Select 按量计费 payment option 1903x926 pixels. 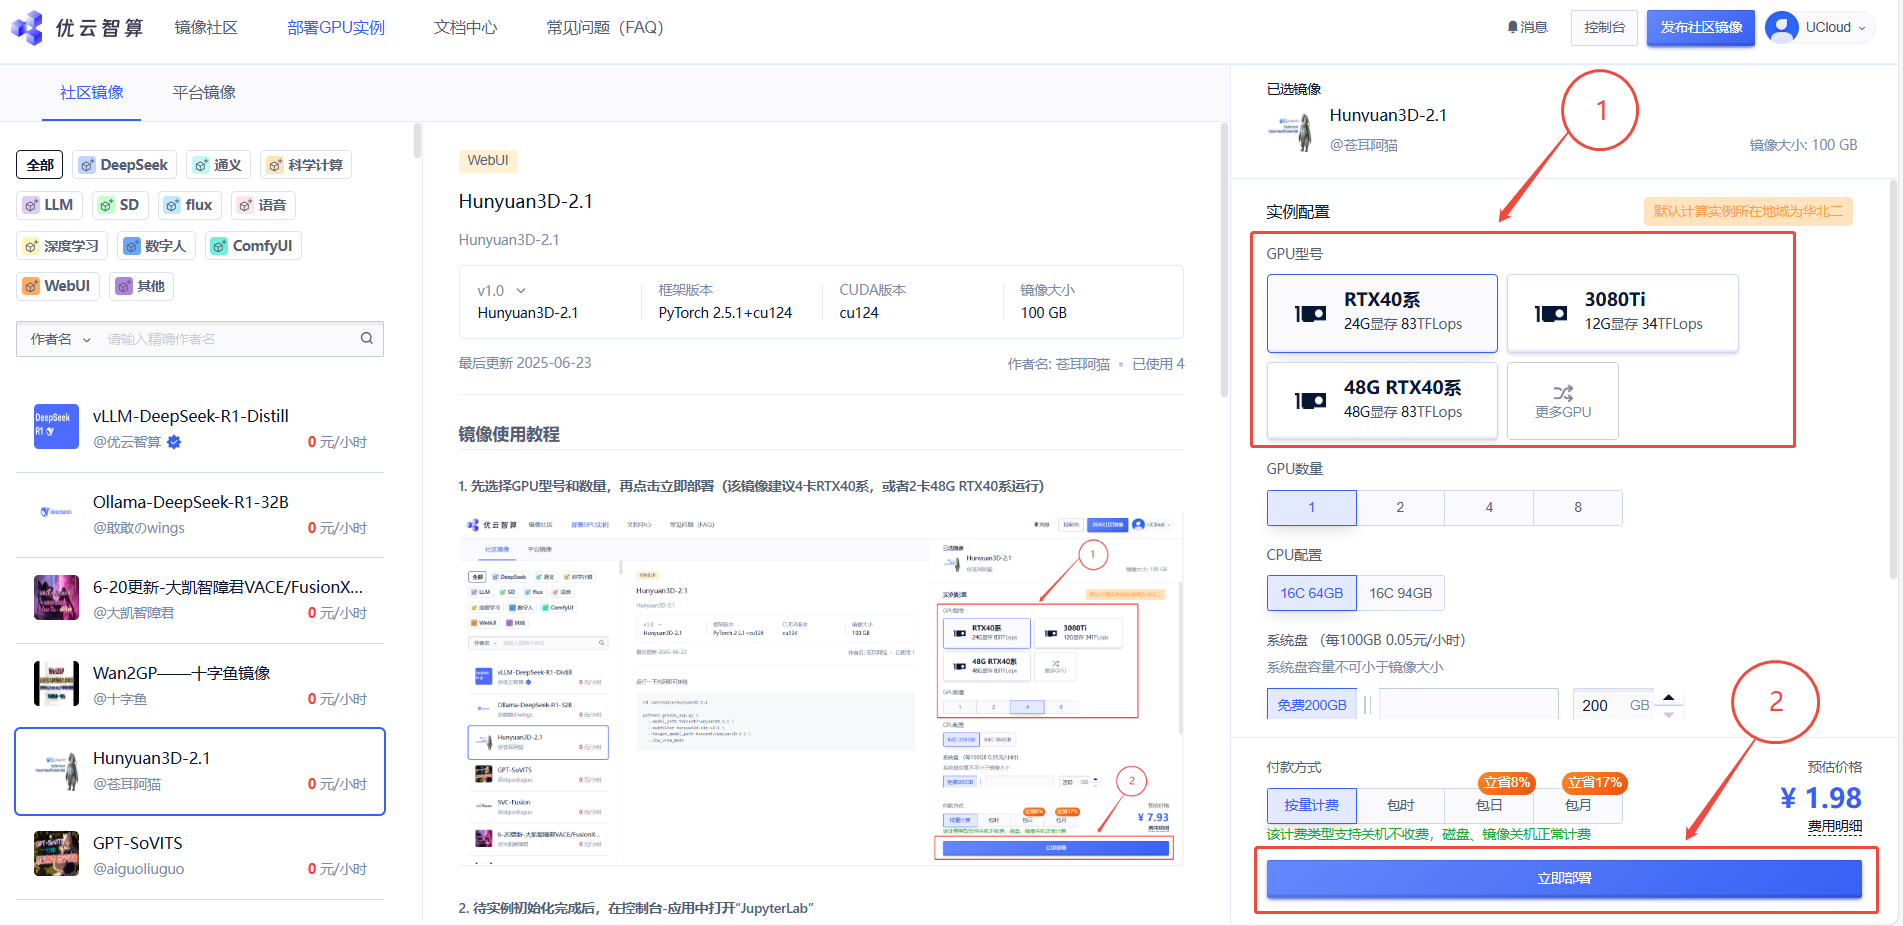(x=1312, y=805)
